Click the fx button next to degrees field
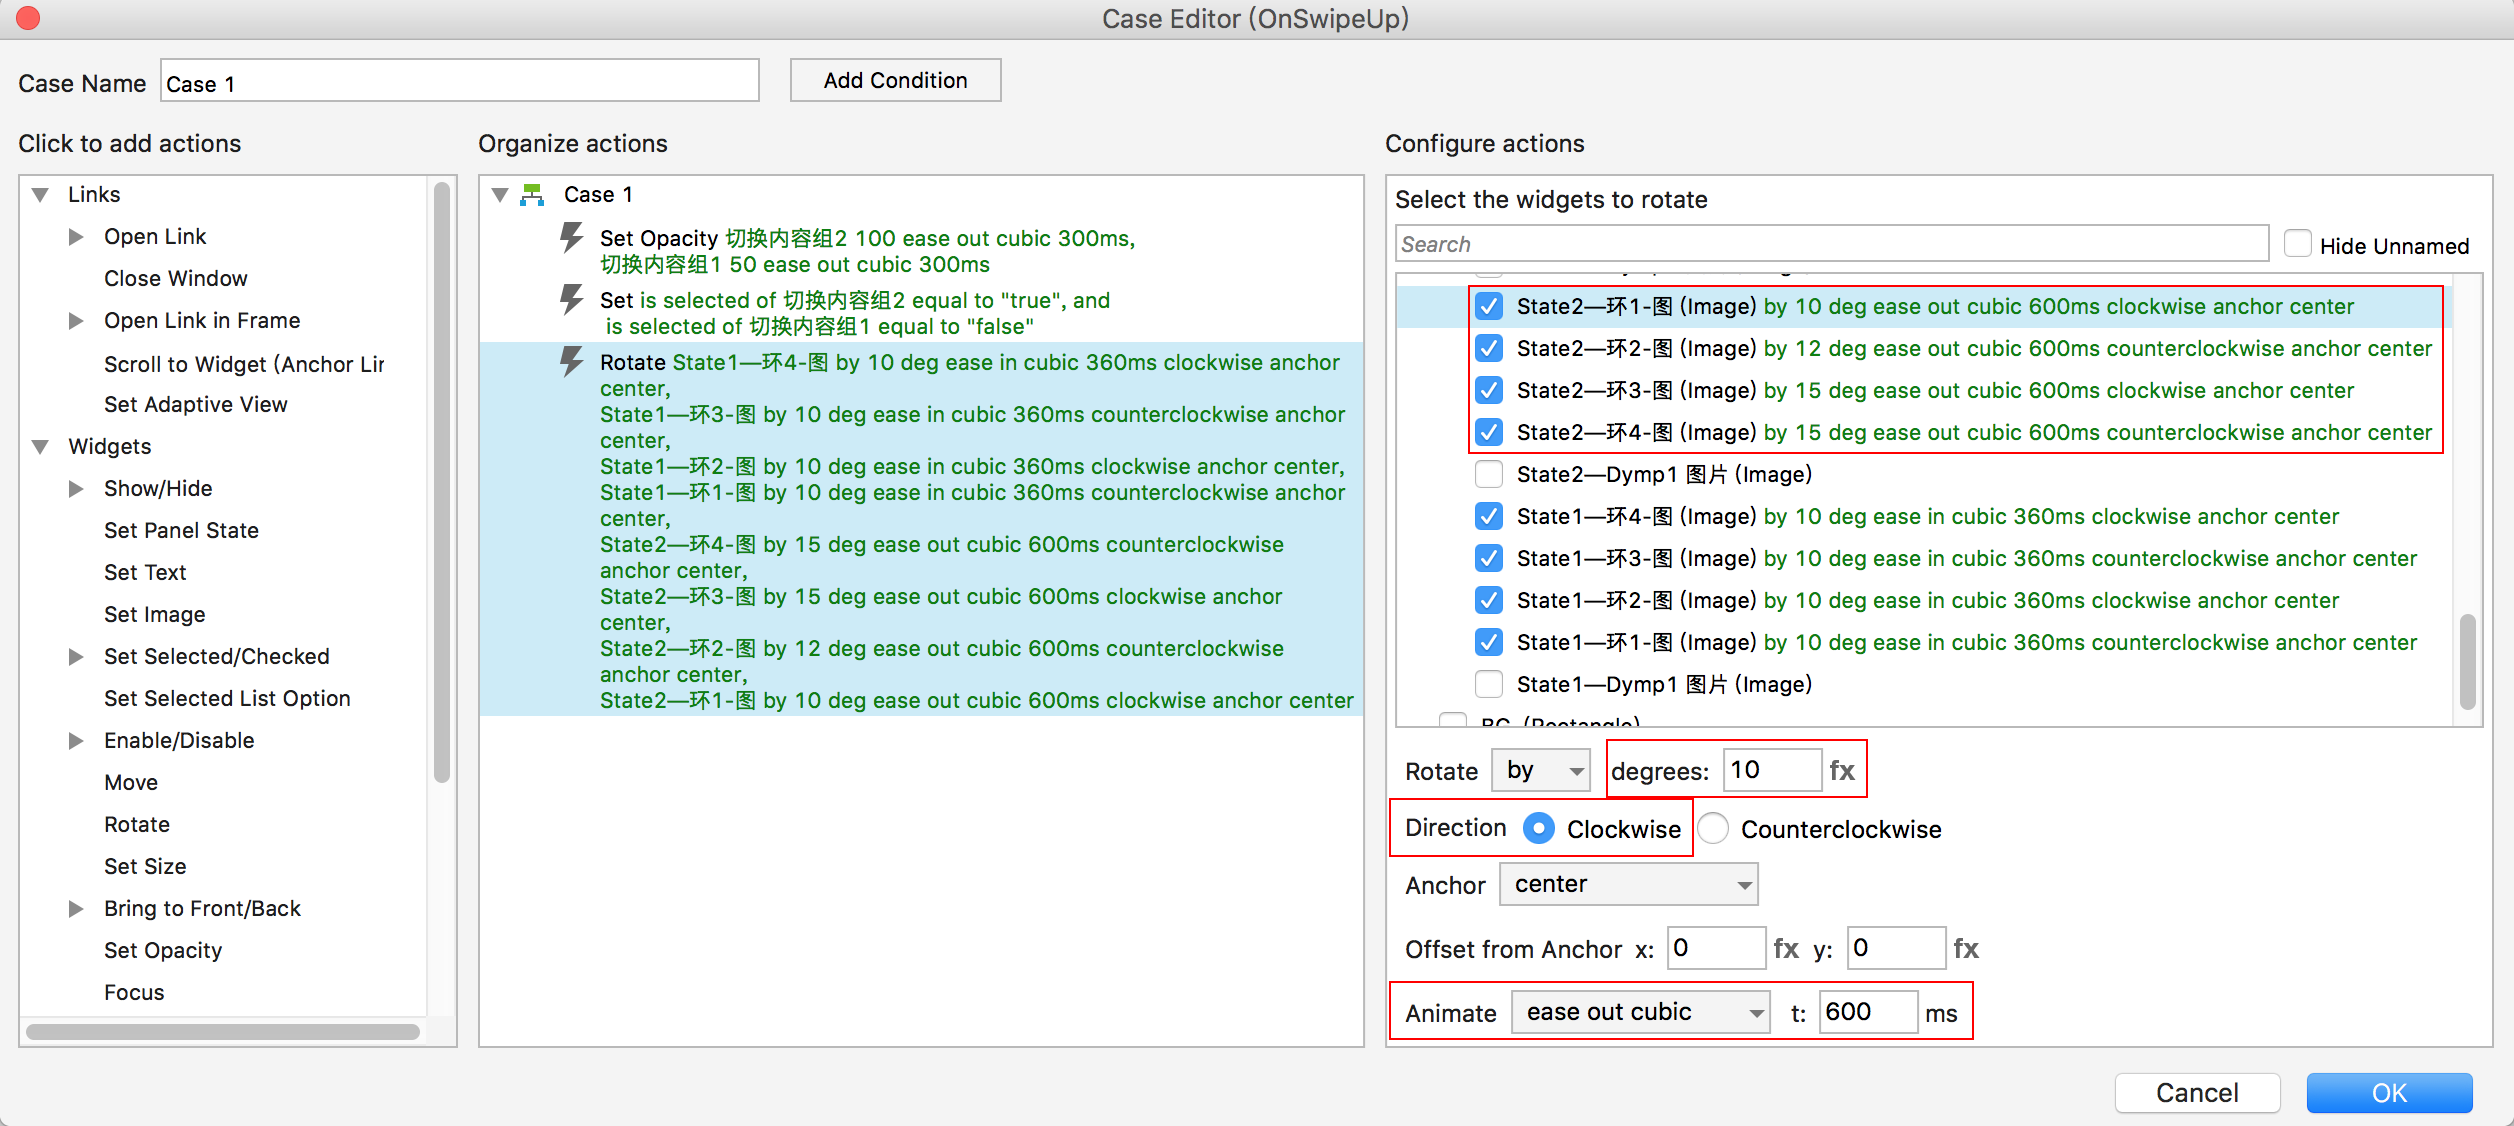Image resolution: width=2514 pixels, height=1126 pixels. pyautogui.click(x=1842, y=771)
